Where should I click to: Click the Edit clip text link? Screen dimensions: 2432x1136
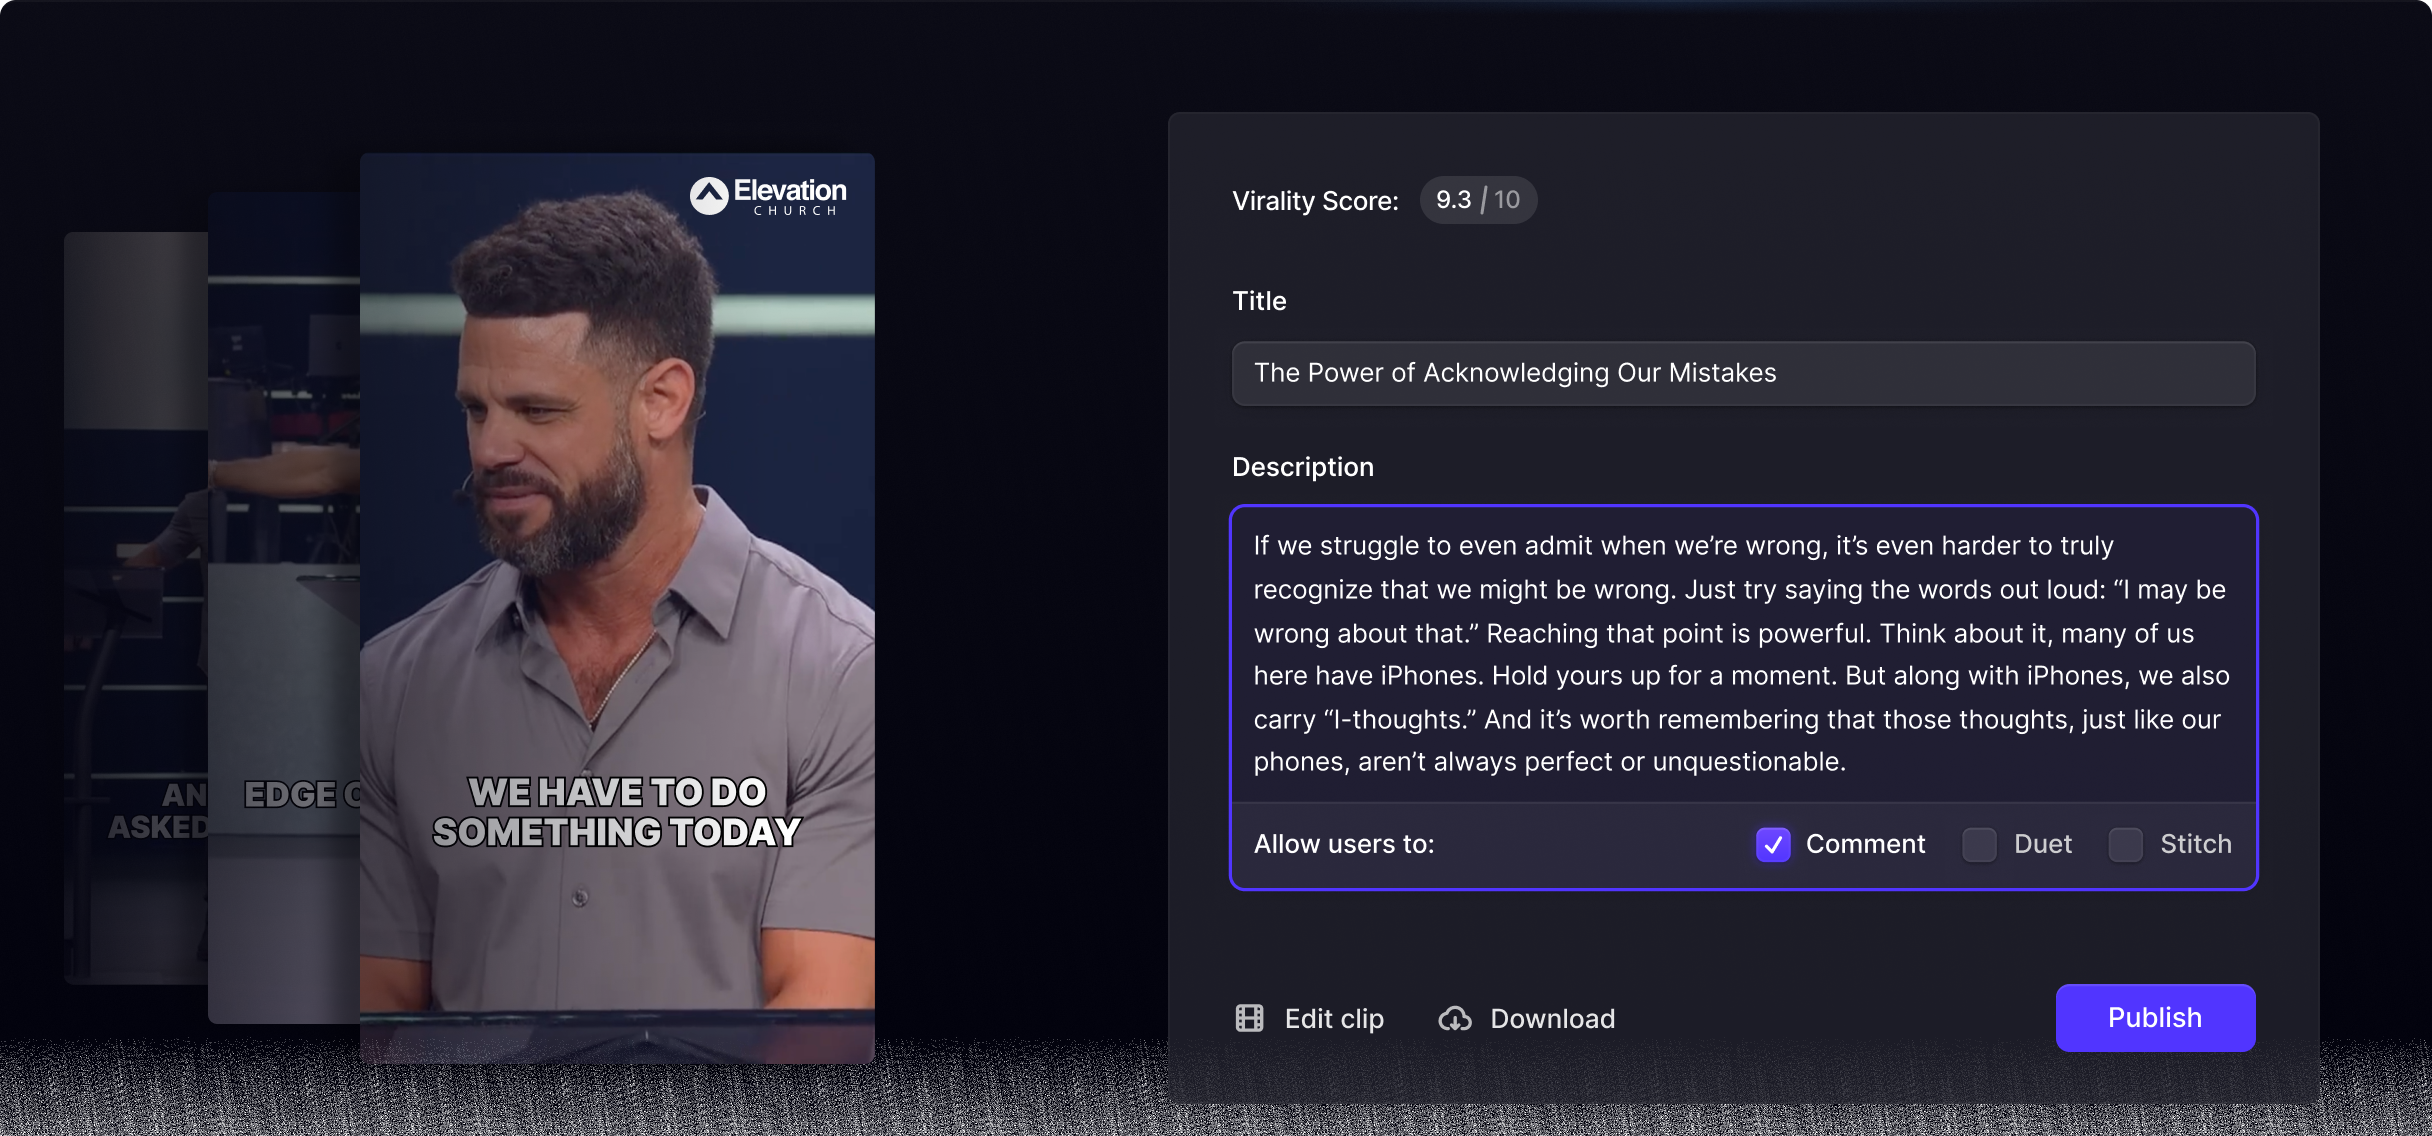(1334, 1018)
